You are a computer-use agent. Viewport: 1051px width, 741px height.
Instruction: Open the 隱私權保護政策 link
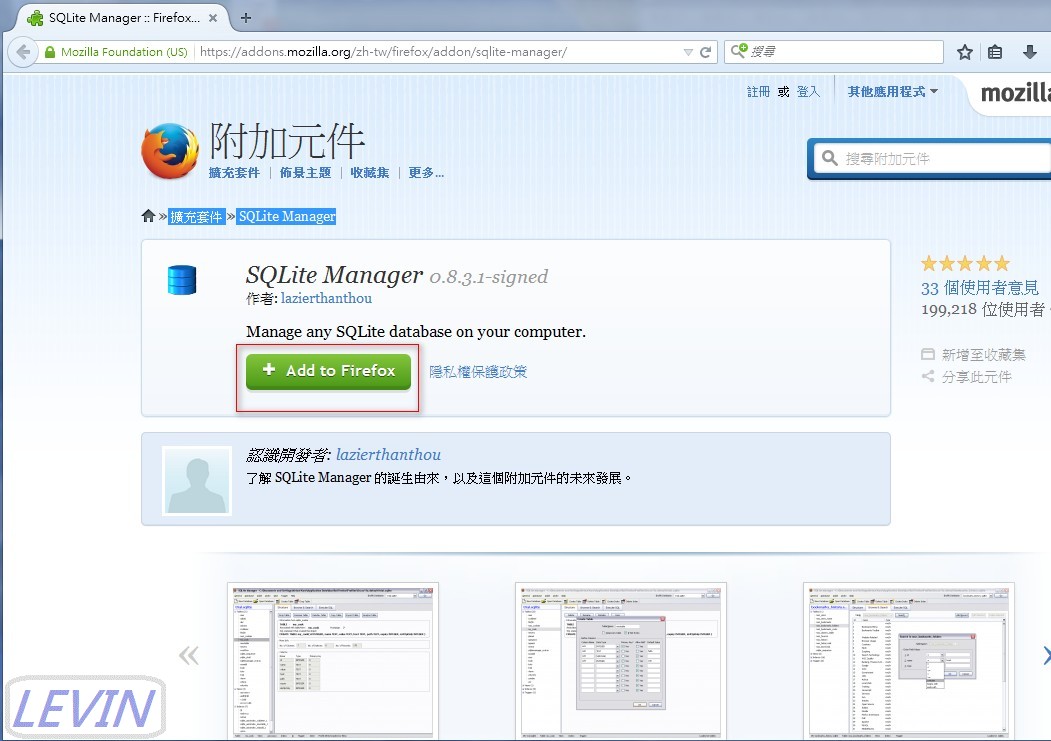[478, 372]
